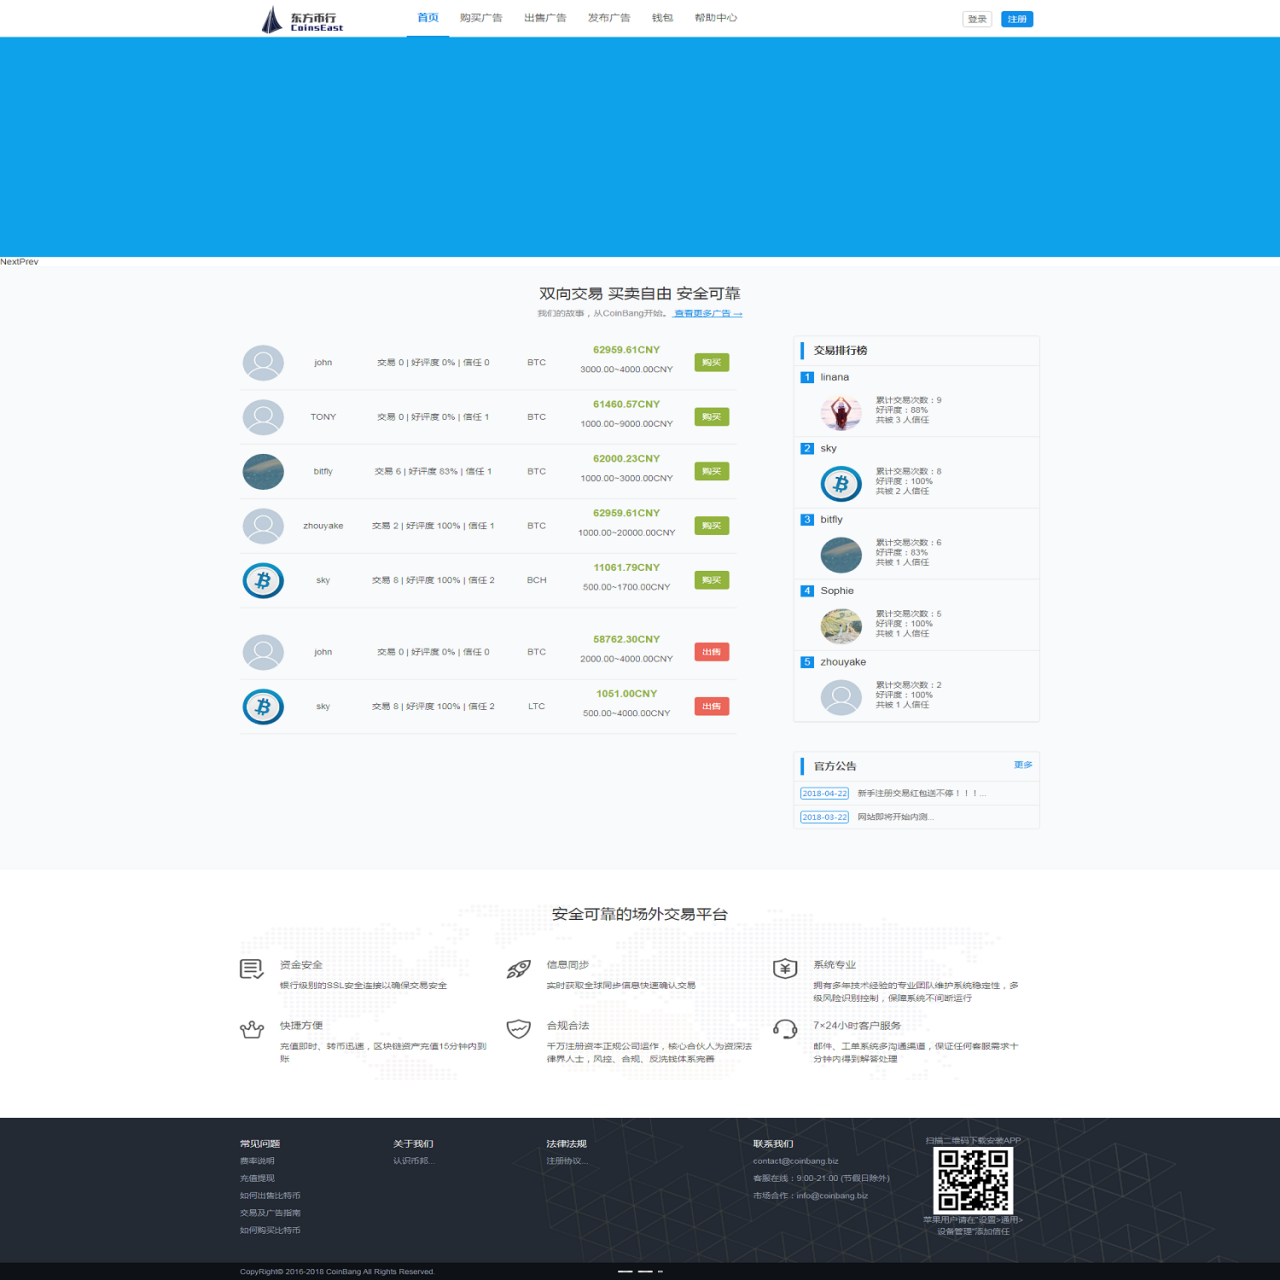The height and width of the screenshot is (1280, 1280).
Task: Click the 资金安全 document icon
Action: tap(251, 969)
